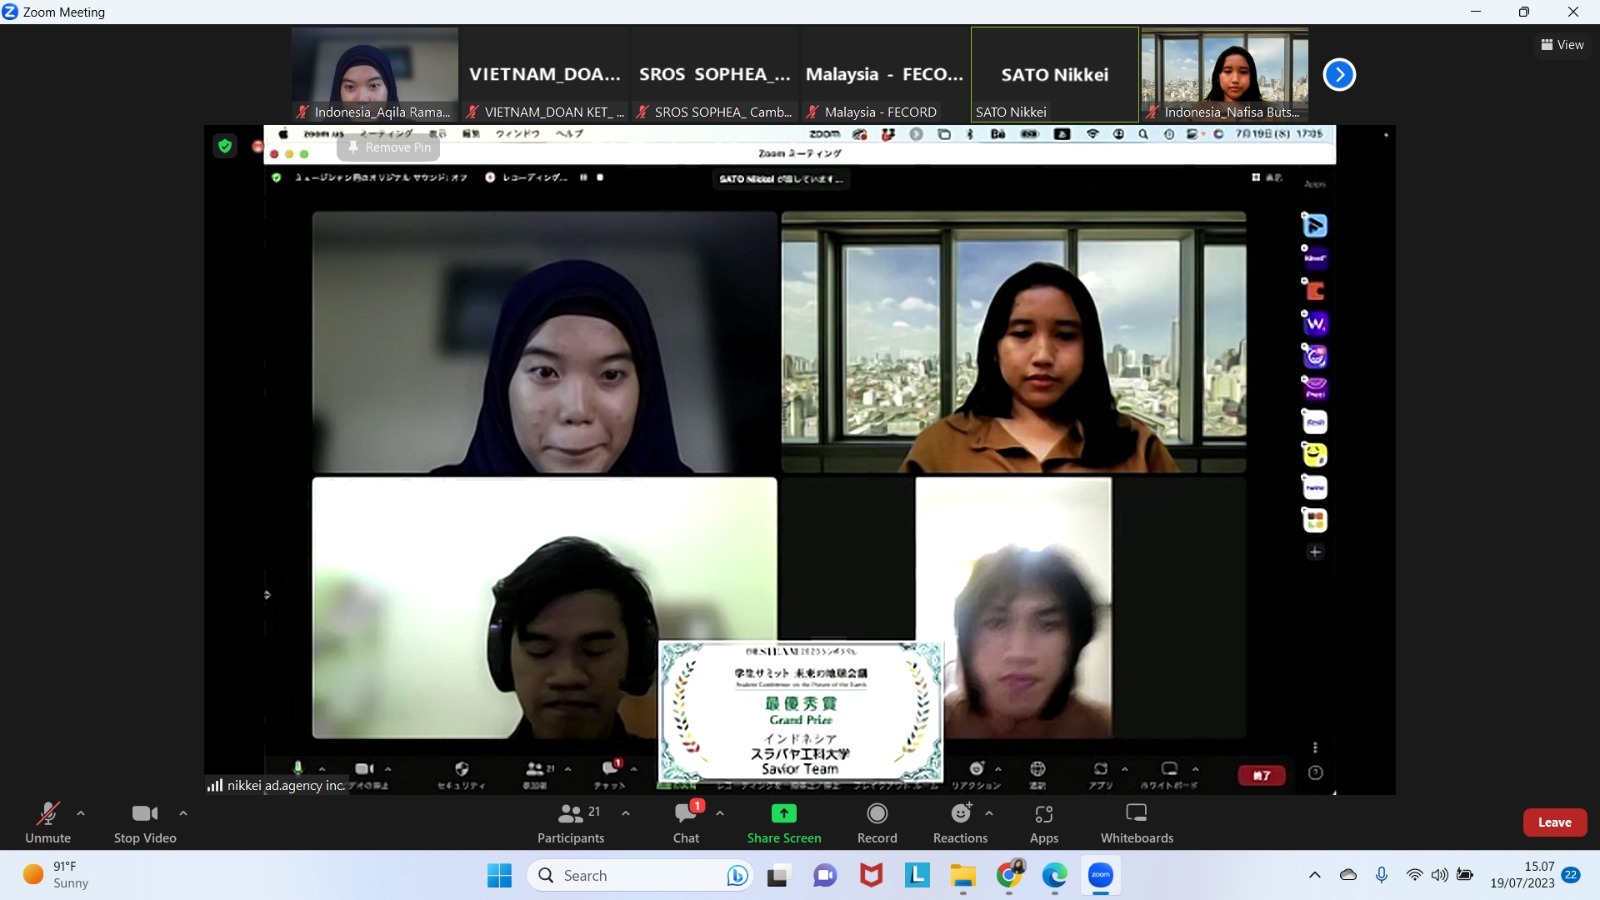
Task: Open the Reactions menu
Action: tap(960, 822)
